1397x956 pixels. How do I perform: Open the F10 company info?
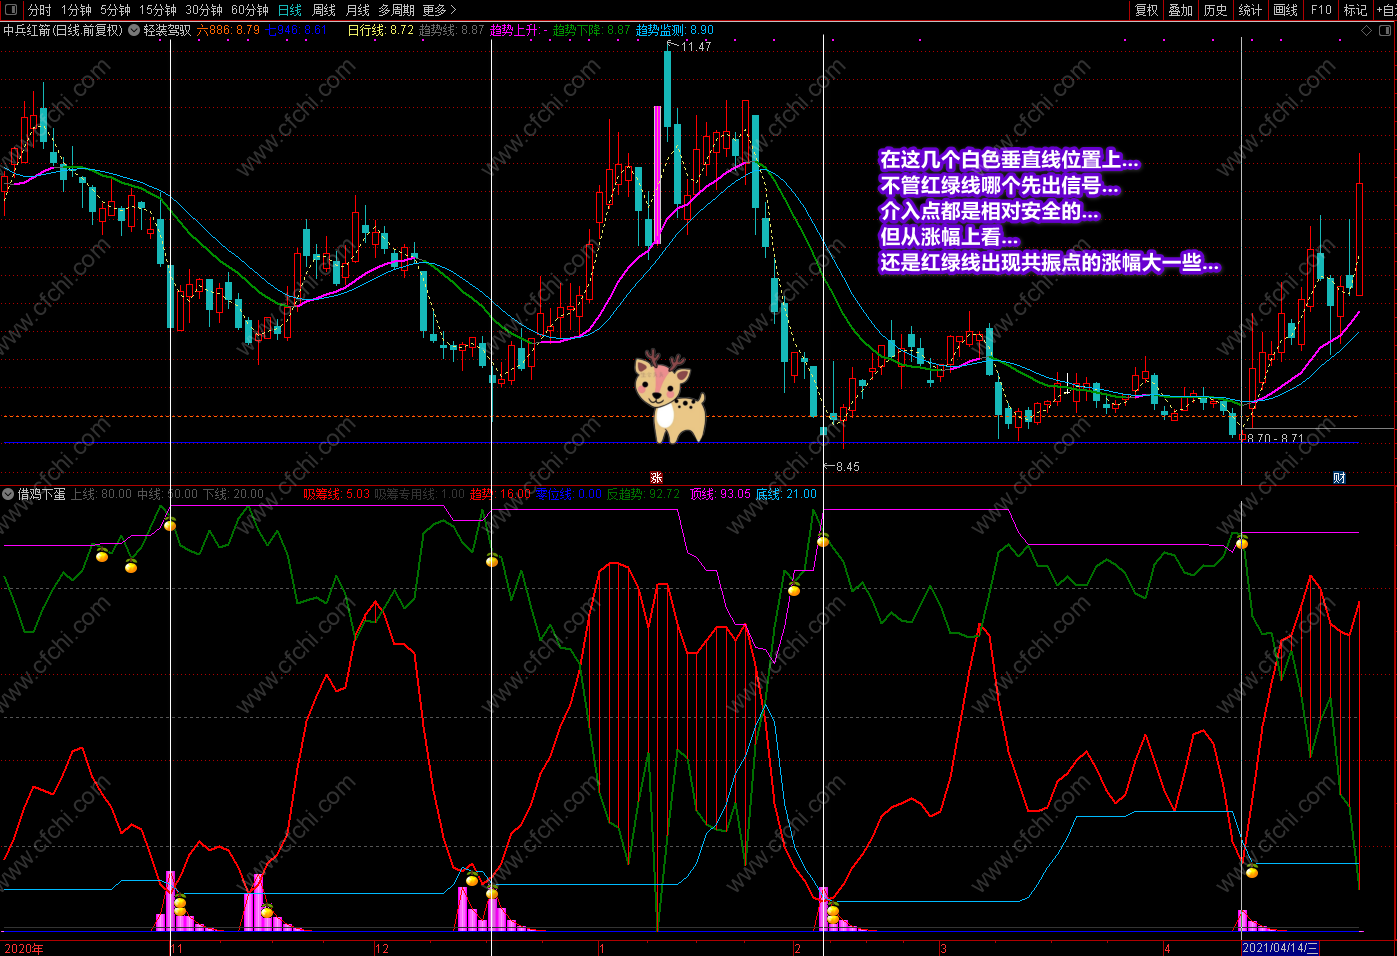coord(1321,10)
